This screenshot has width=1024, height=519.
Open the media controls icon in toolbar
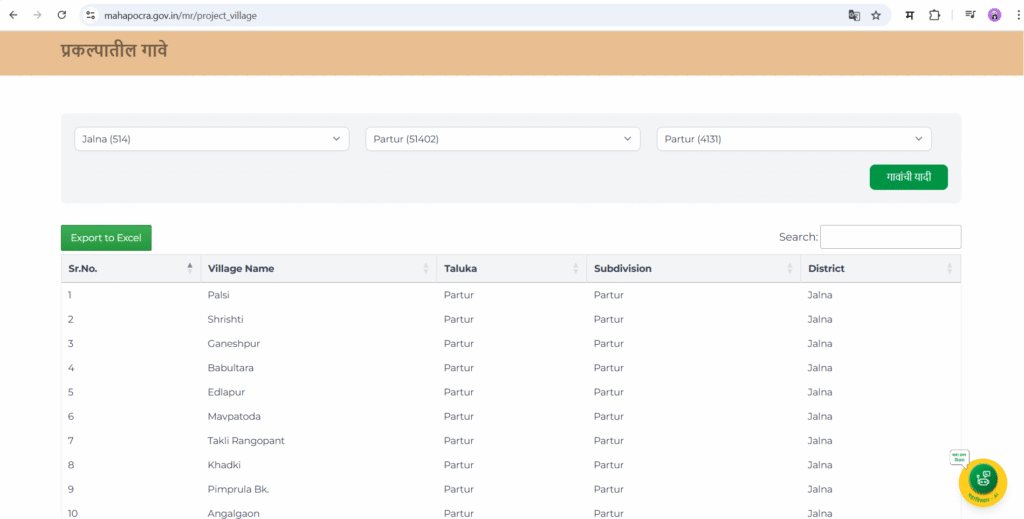pos(970,15)
